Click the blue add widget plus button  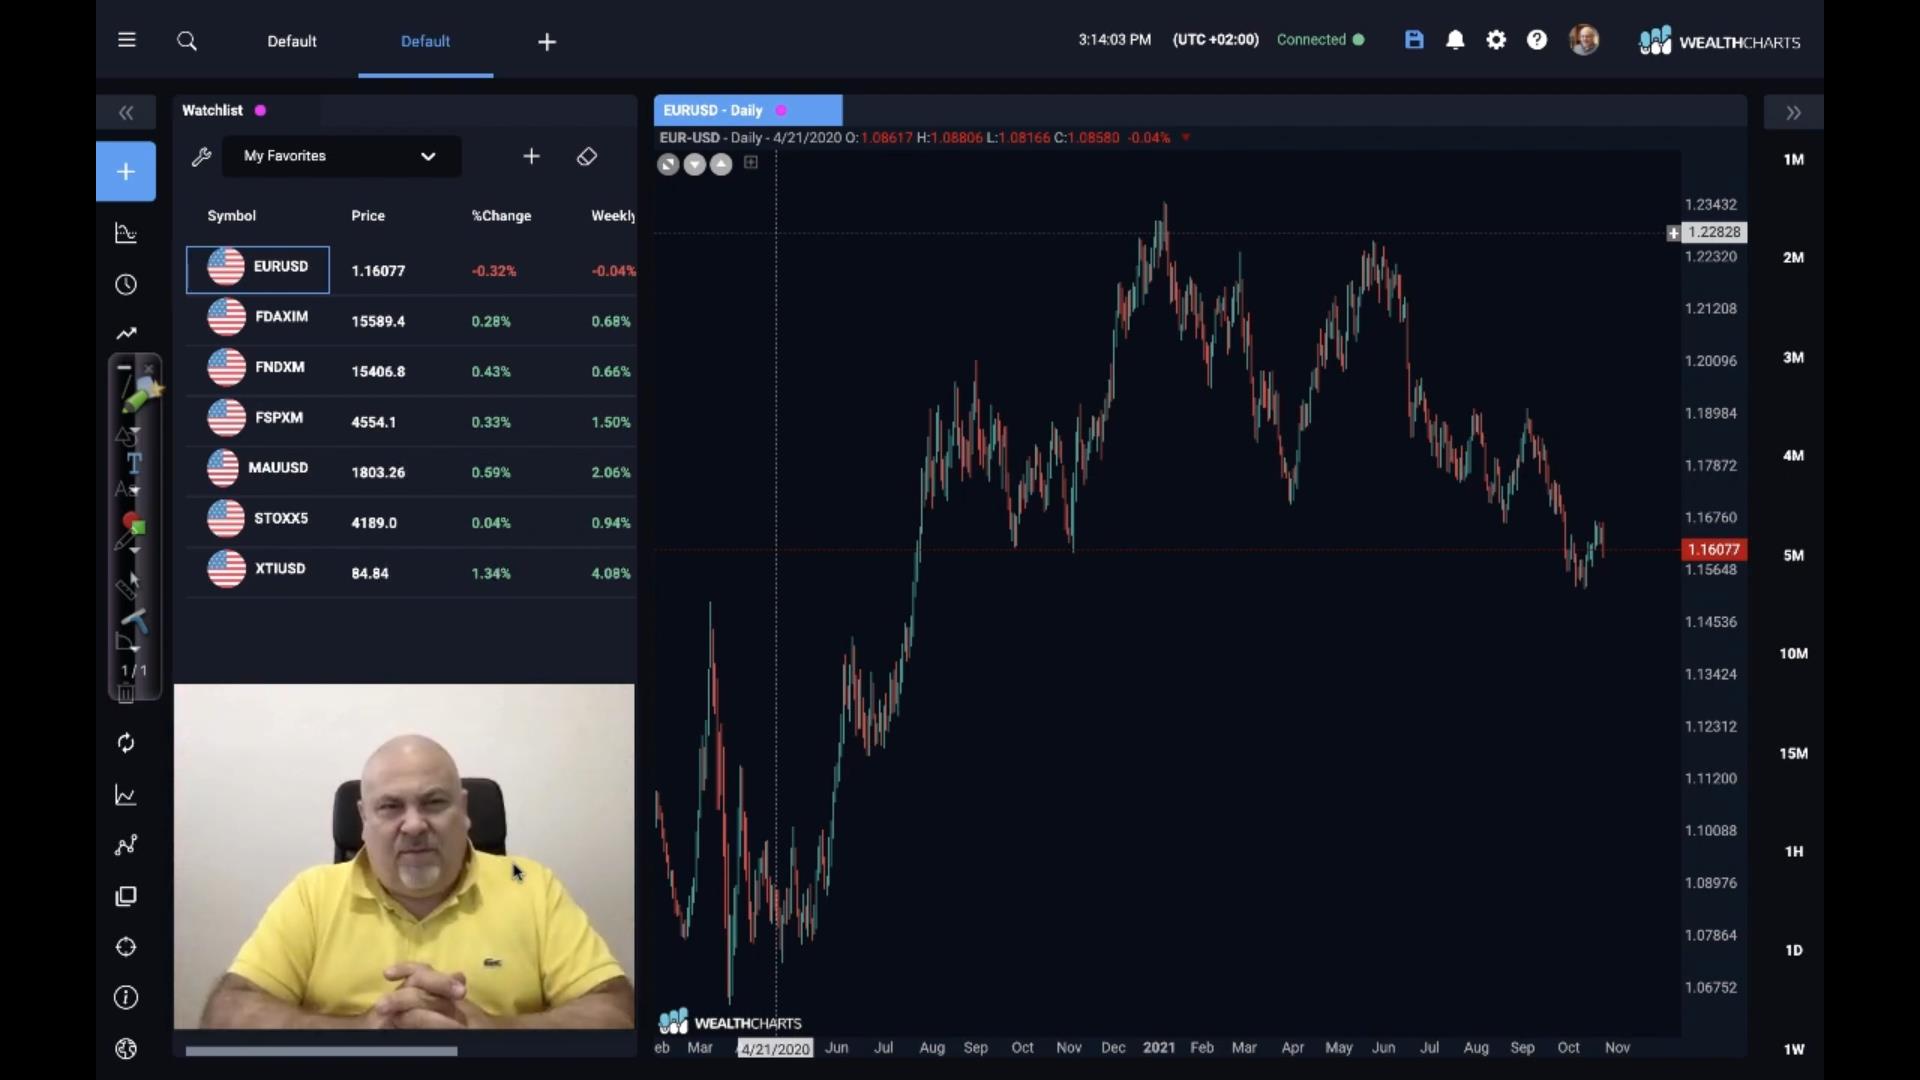pyautogui.click(x=126, y=171)
